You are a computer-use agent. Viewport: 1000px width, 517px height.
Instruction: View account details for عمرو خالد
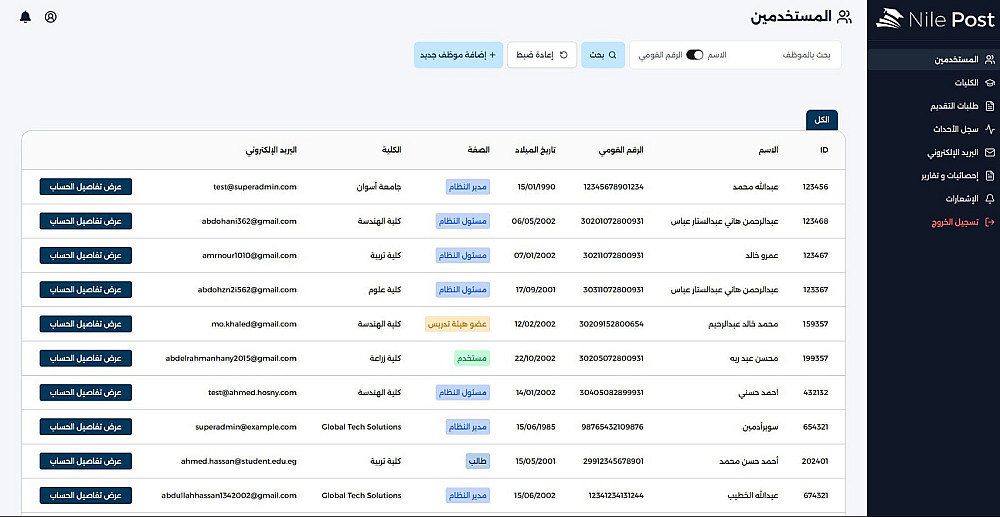coord(85,256)
